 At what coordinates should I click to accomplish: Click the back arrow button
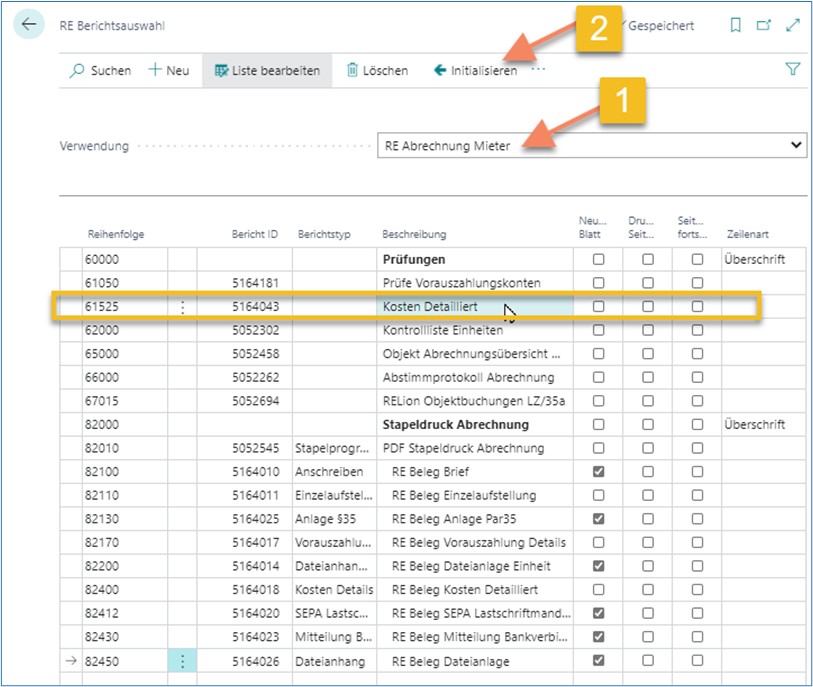point(28,25)
